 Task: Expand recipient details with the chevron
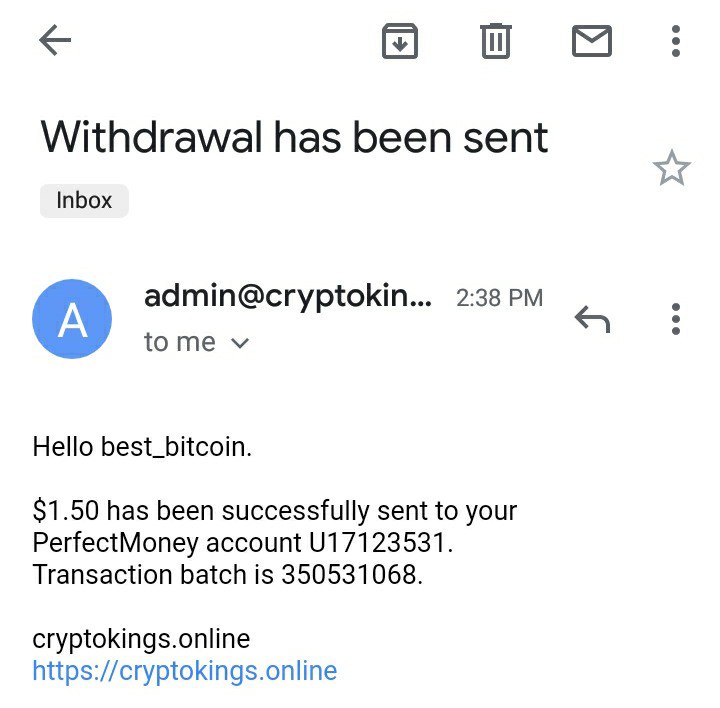coord(240,343)
